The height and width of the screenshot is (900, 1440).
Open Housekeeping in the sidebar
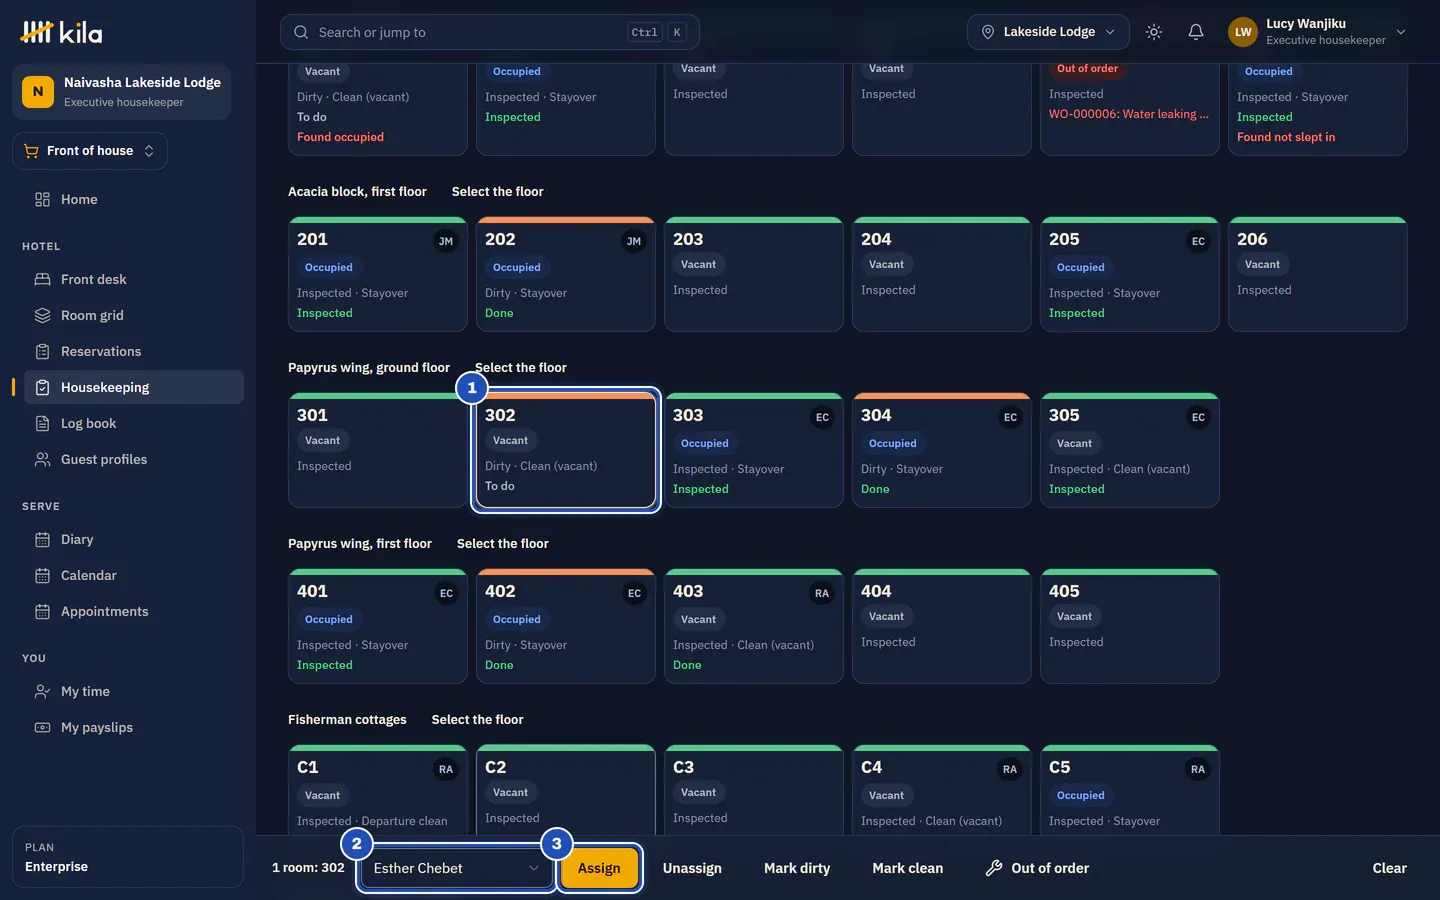click(x=133, y=387)
